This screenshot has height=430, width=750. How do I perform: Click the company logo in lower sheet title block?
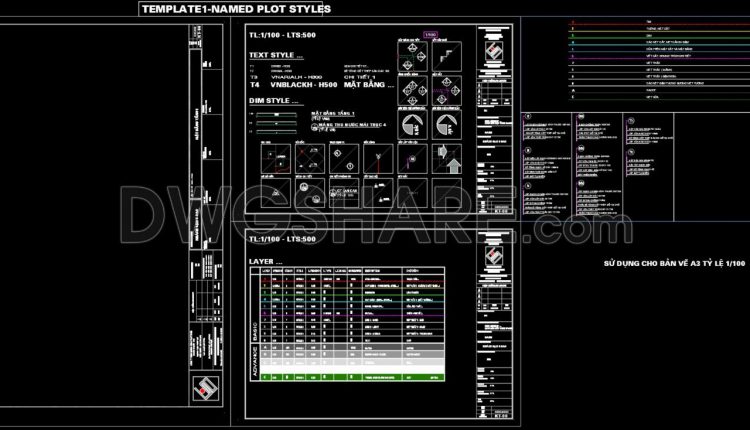pos(494,255)
